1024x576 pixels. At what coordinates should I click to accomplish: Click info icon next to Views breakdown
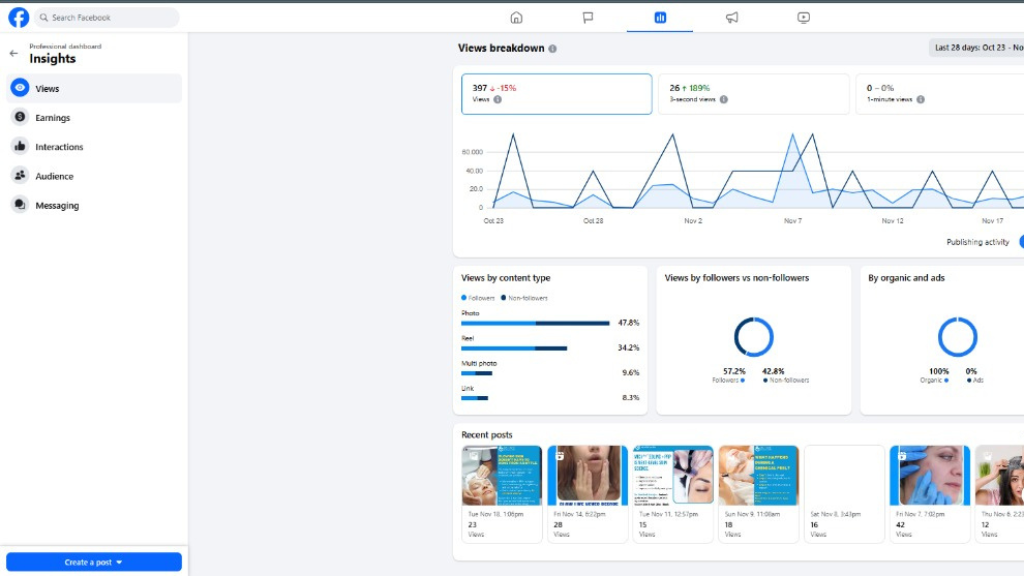click(x=553, y=49)
